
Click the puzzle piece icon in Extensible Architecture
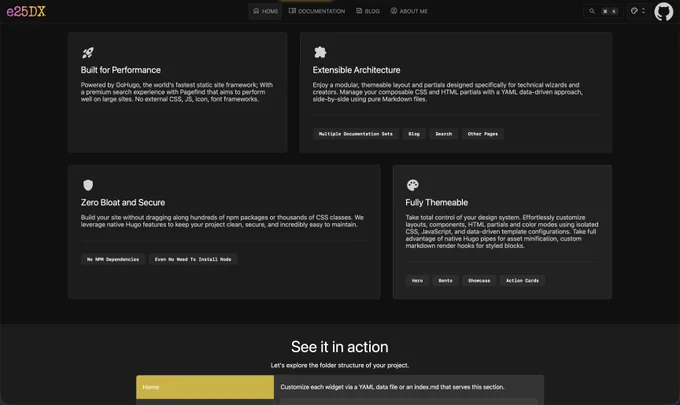coord(320,52)
